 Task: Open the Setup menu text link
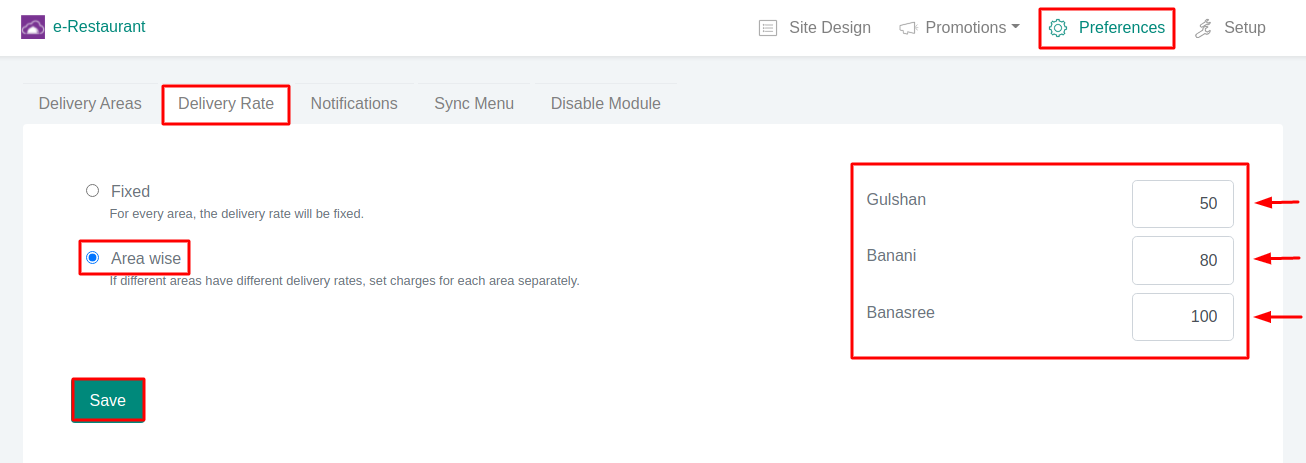pos(1244,28)
